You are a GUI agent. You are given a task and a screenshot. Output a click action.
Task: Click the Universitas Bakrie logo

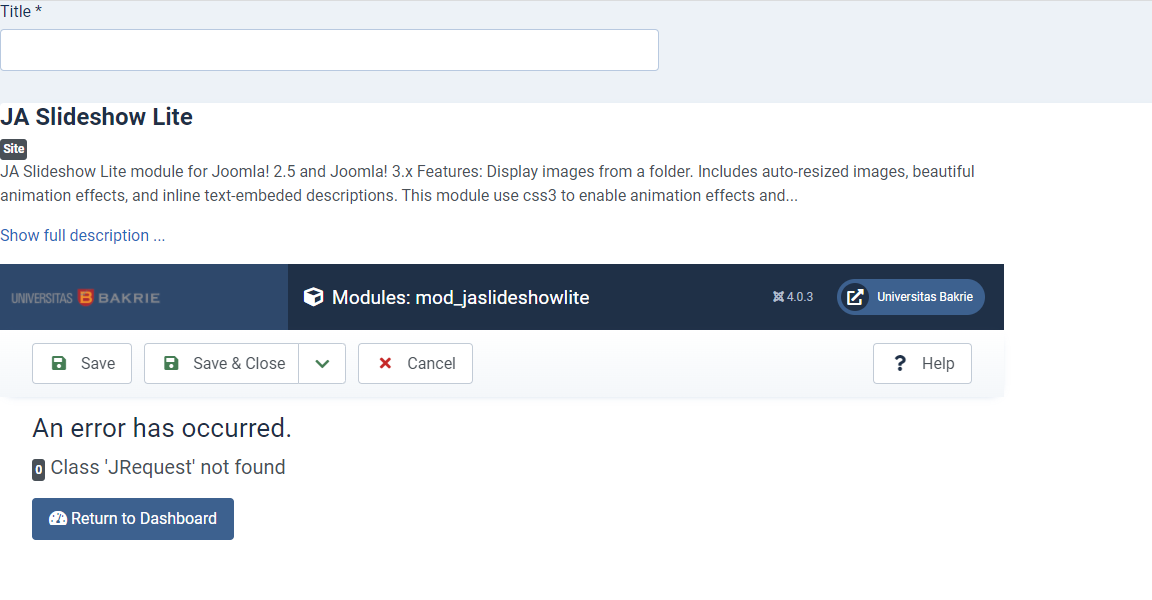point(86,297)
